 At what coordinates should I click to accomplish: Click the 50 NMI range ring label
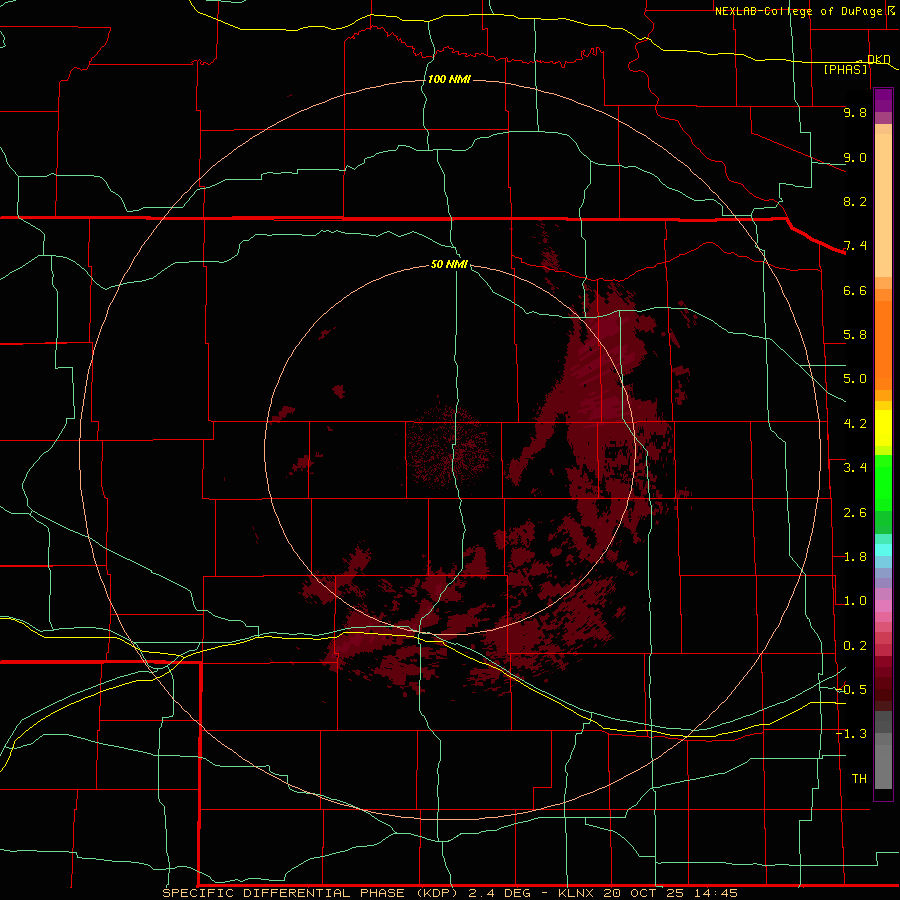click(449, 264)
